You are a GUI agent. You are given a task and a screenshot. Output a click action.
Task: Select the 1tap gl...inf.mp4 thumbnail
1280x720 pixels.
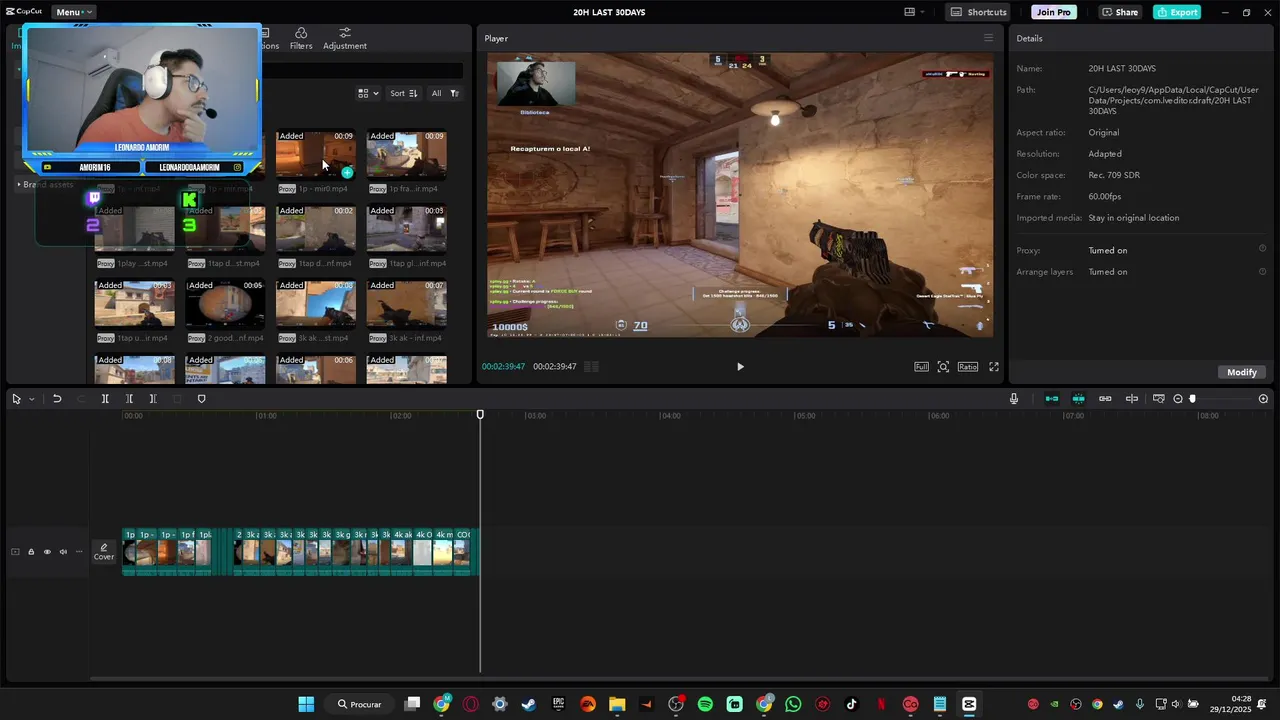(x=406, y=229)
